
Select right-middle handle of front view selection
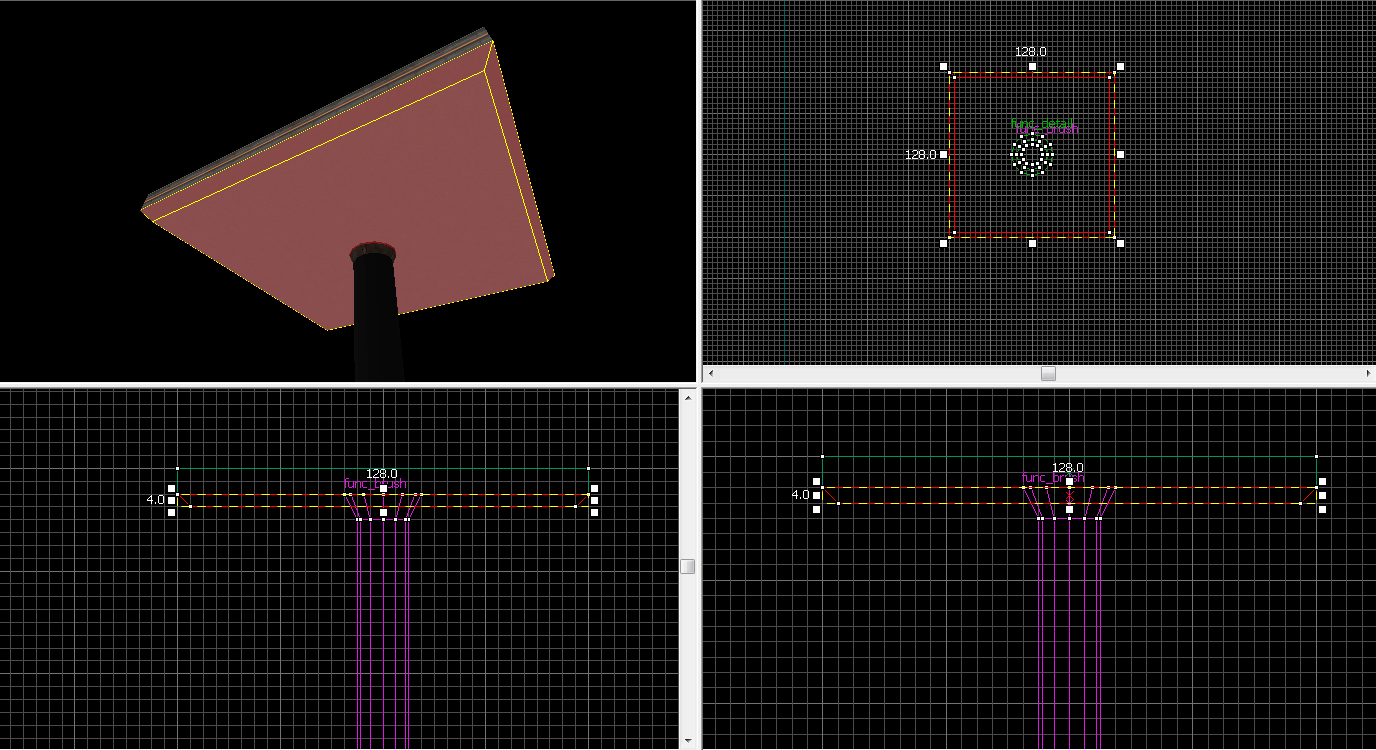(x=594, y=500)
